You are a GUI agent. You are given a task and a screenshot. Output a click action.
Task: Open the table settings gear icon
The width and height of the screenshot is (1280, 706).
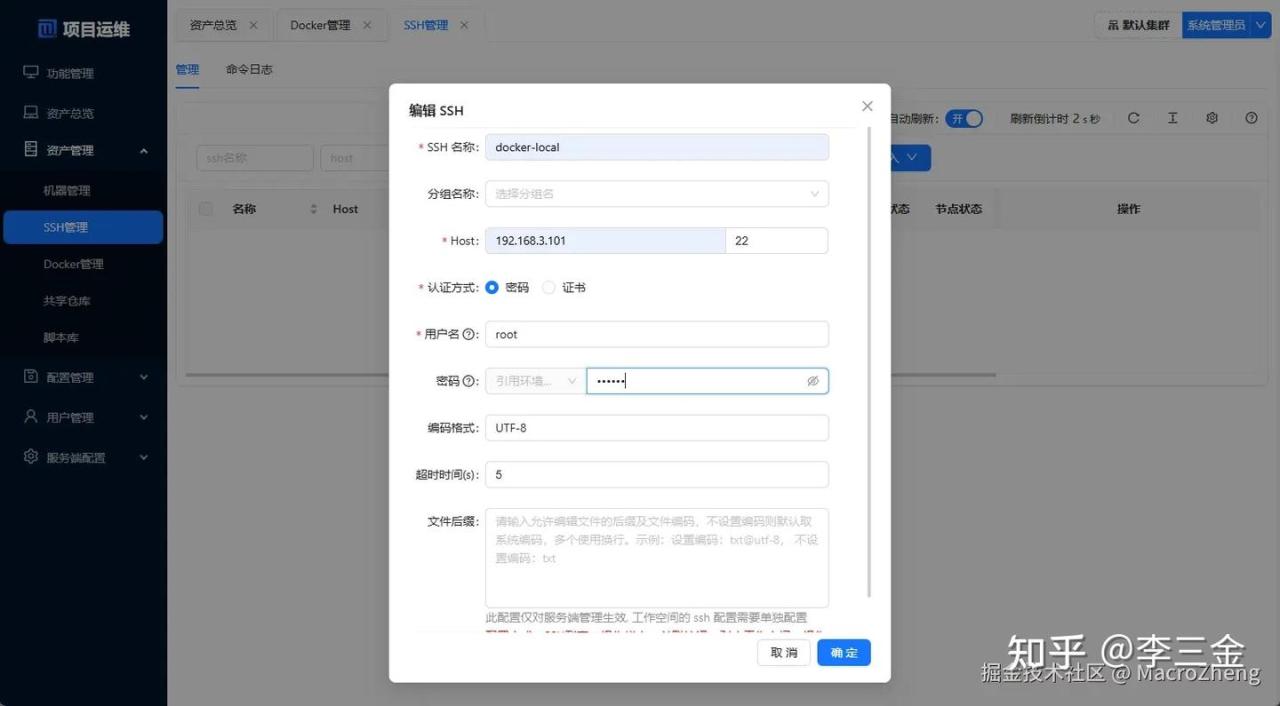tap(1212, 118)
